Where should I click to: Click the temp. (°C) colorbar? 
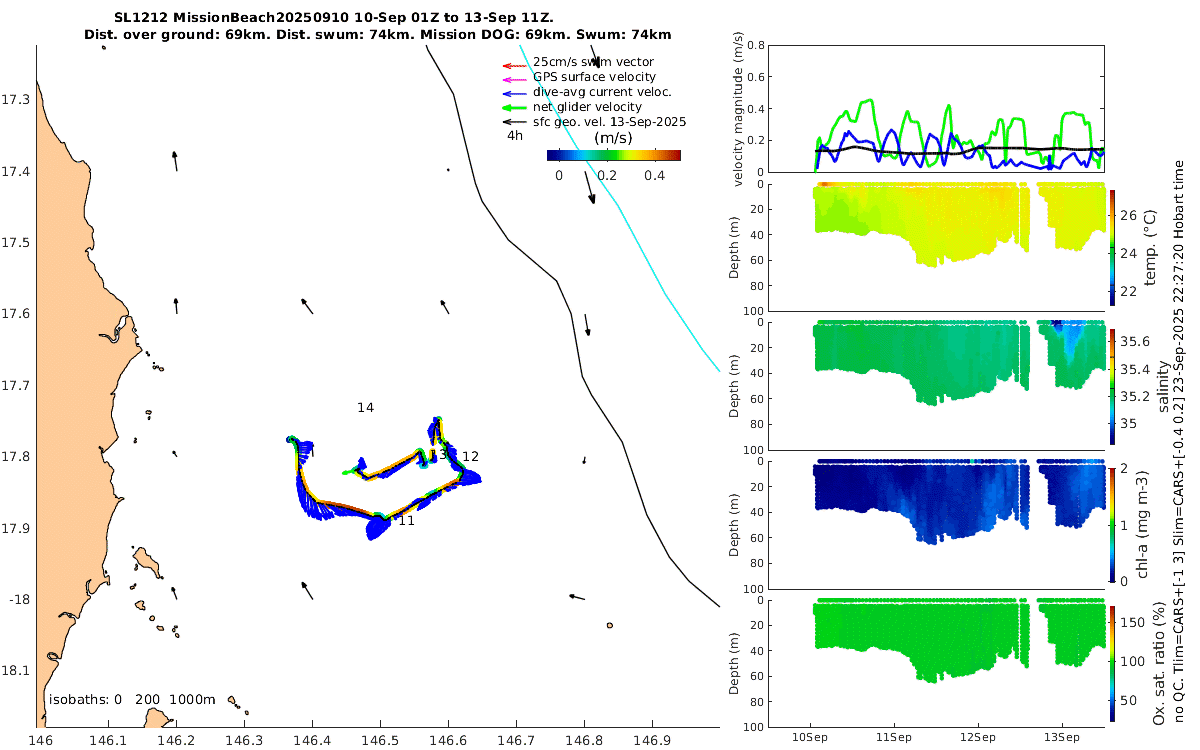point(1113,246)
